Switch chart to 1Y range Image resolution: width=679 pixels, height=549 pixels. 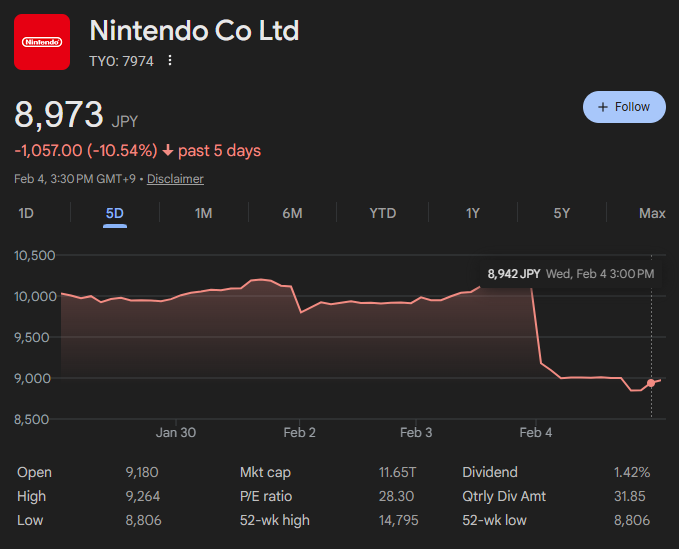473,213
